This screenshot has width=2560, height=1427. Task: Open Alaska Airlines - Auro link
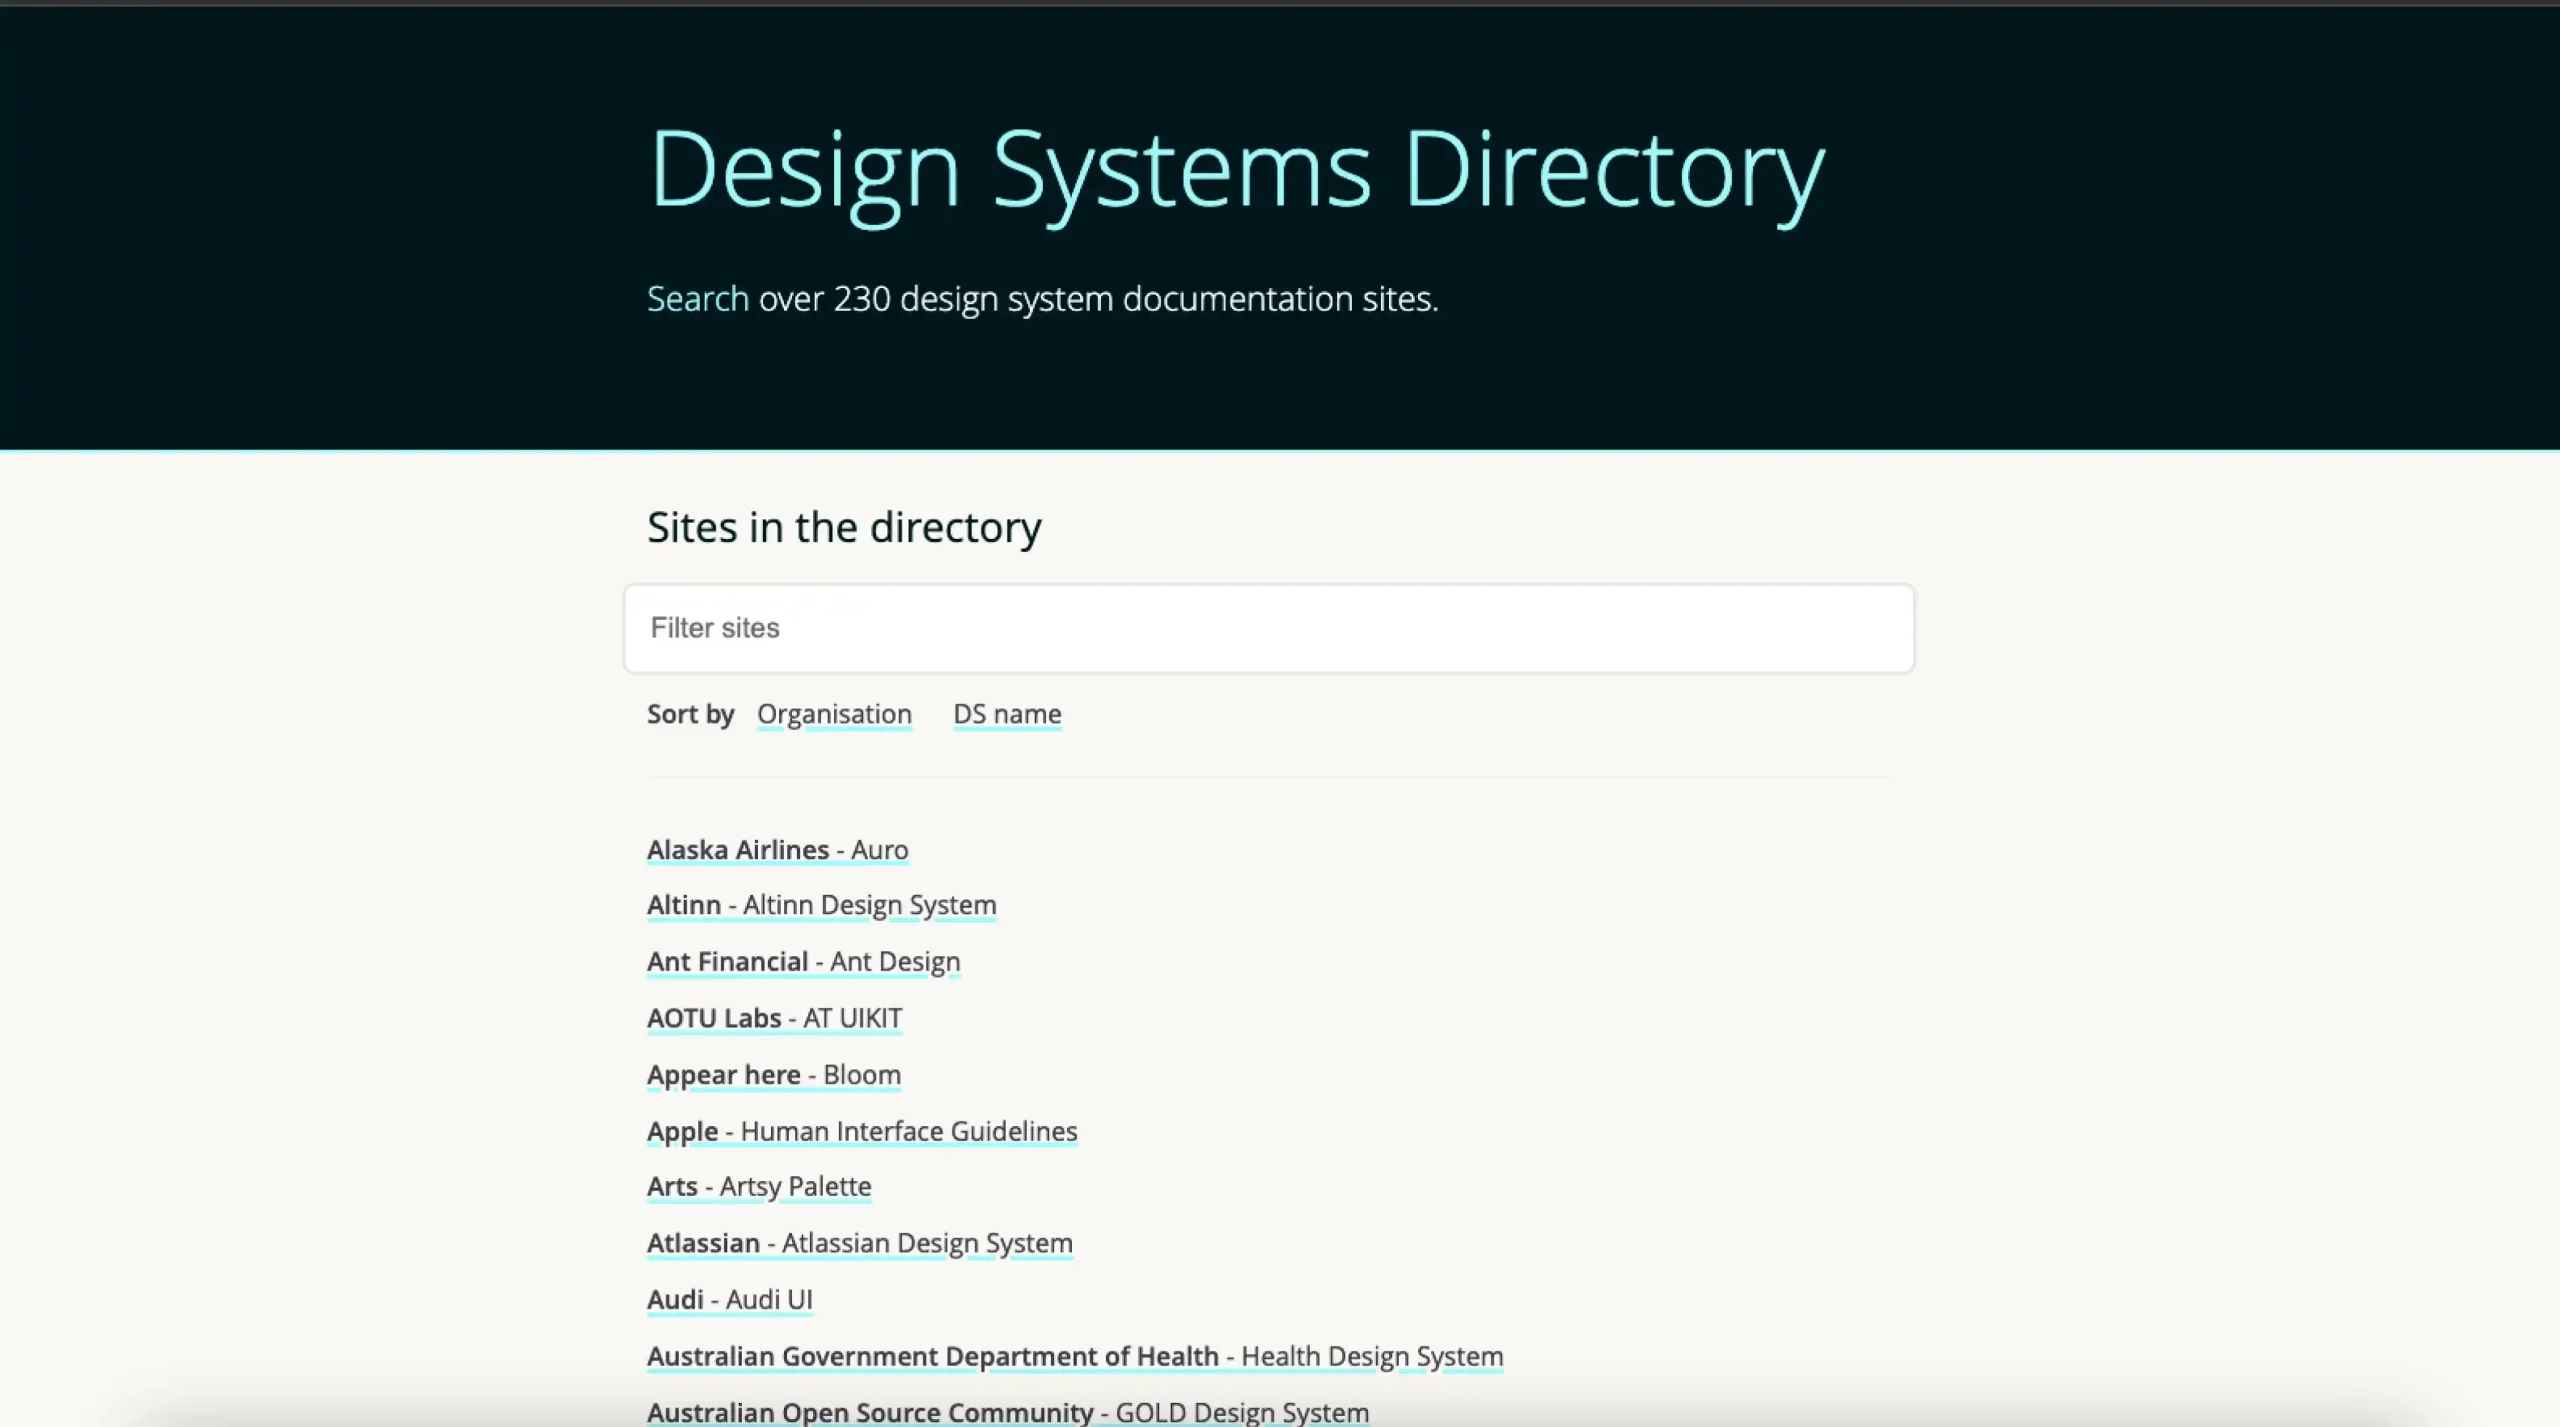click(x=777, y=850)
